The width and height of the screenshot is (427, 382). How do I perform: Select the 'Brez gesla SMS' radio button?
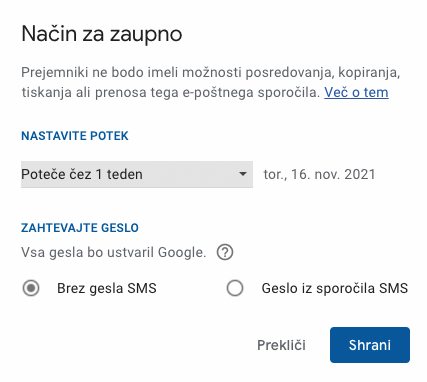(x=31, y=288)
